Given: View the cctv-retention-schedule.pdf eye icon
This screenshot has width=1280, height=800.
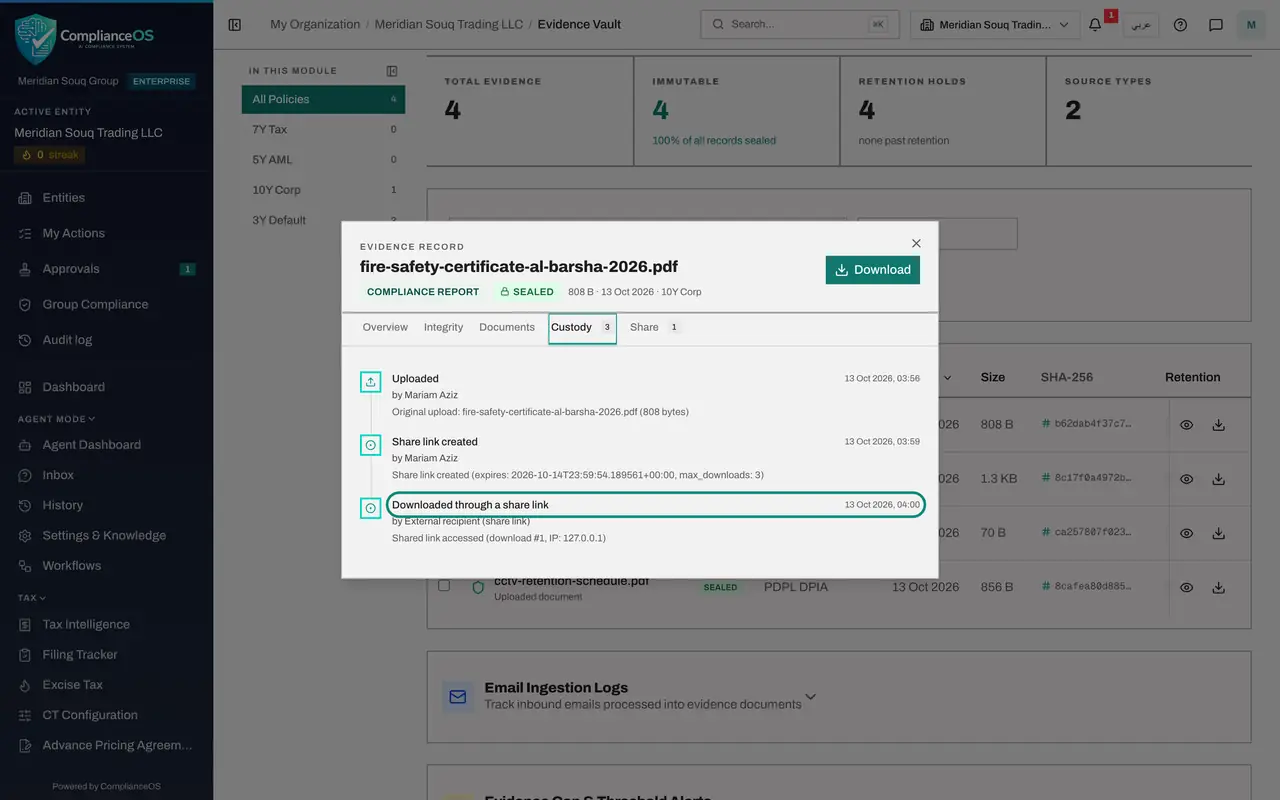Looking at the screenshot, I should point(1186,588).
